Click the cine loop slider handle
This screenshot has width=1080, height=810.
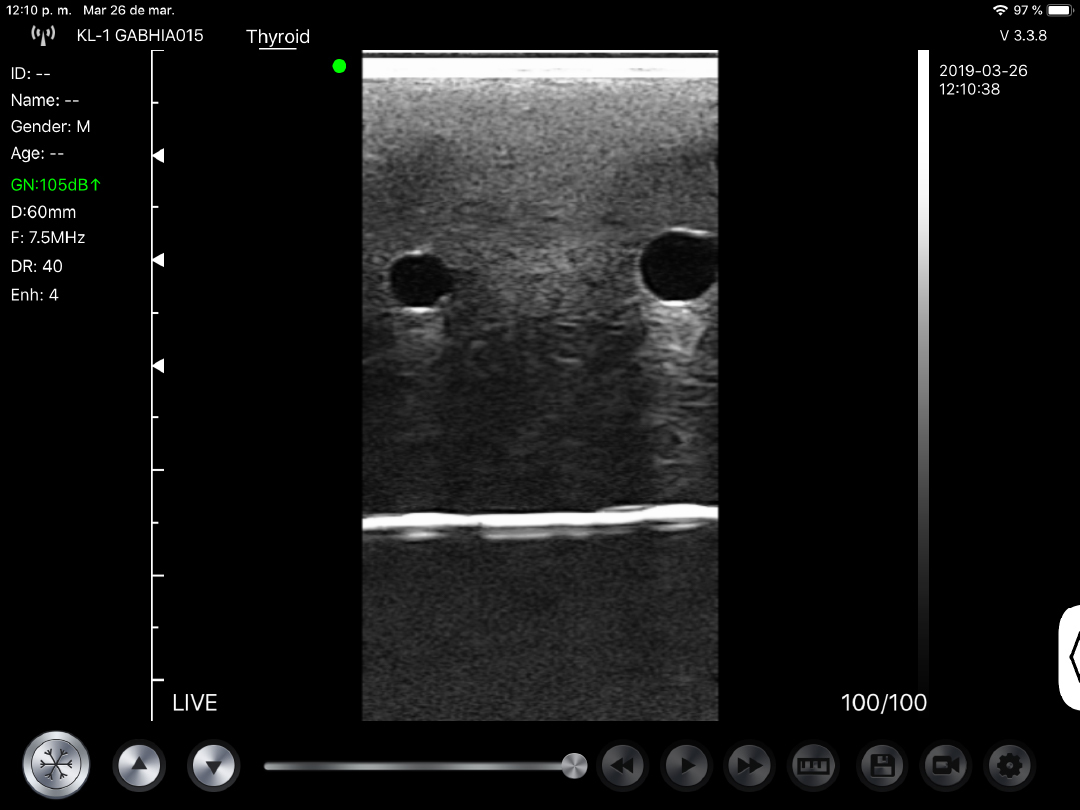point(574,766)
